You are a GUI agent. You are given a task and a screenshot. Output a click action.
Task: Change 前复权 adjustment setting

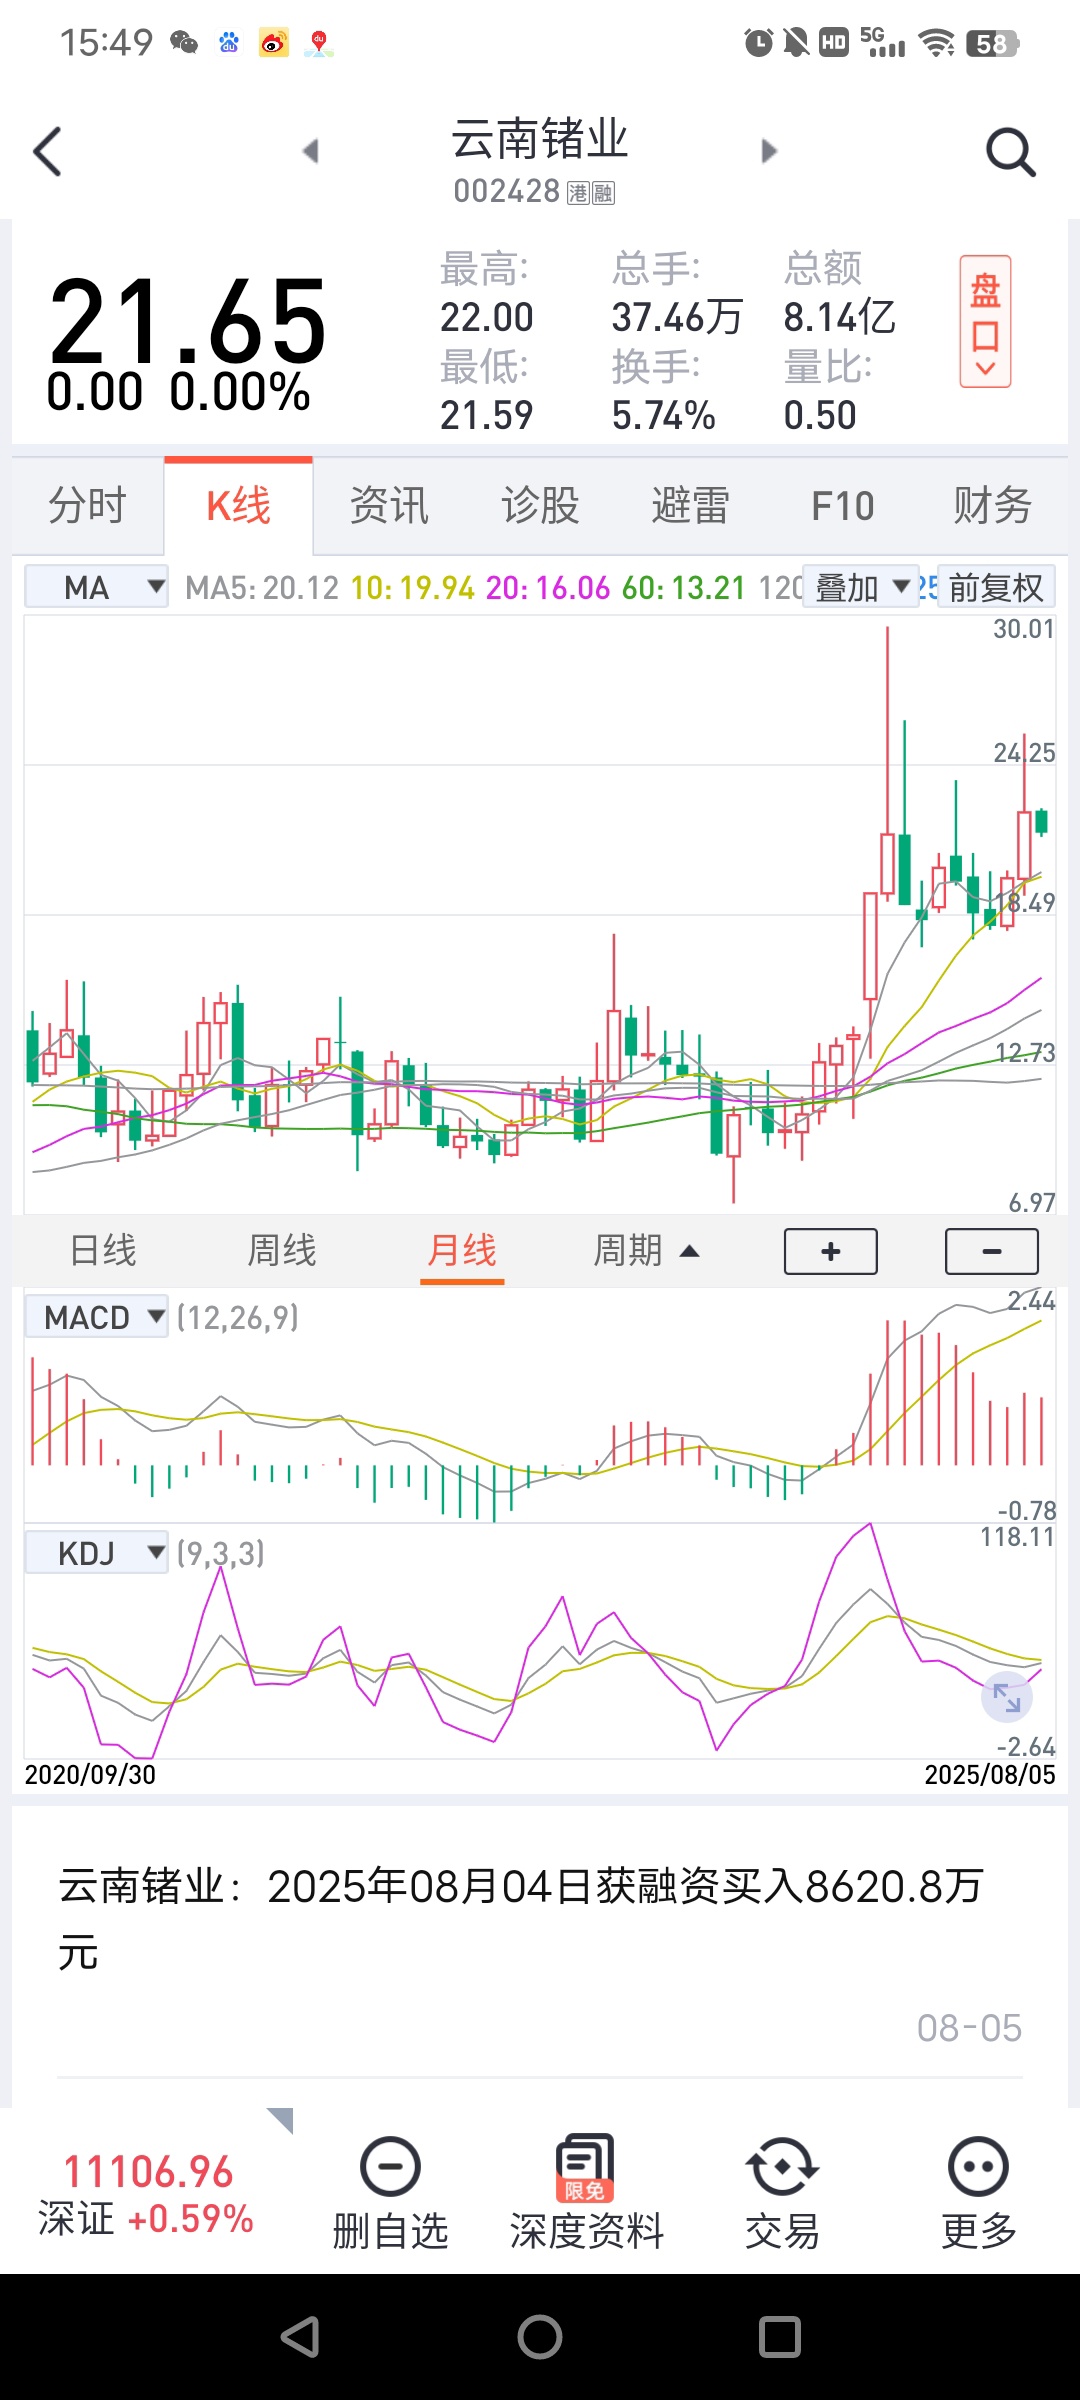tap(996, 587)
